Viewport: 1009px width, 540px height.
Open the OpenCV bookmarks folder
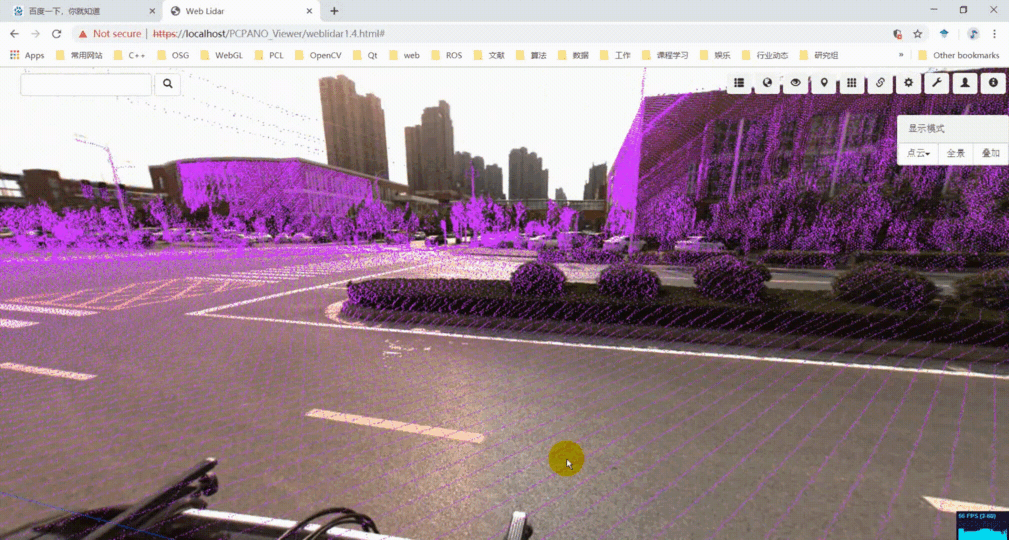(318, 55)
